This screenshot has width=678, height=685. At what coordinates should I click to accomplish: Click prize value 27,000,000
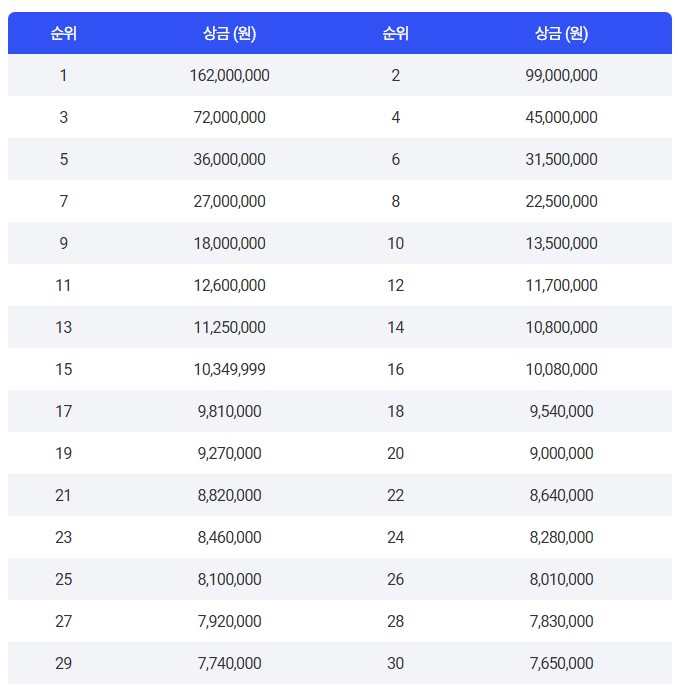coord(229,201)
